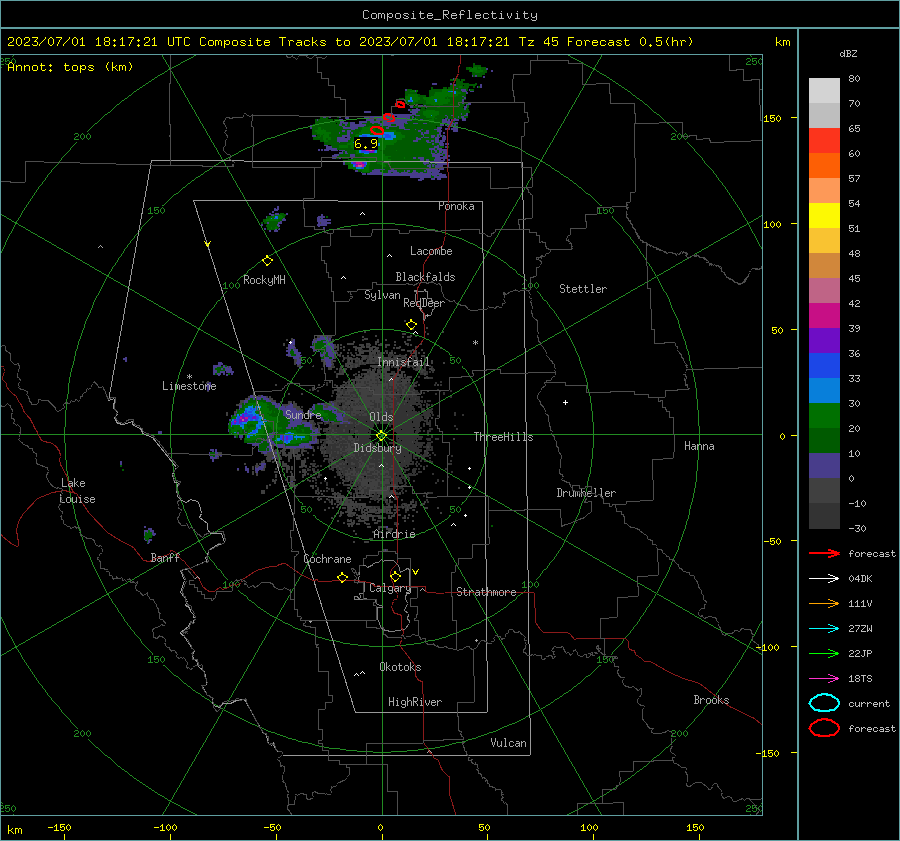The height and width of the screenshot is (841, 900).
Task: Click the cyan current ellipse icon
Action: pyautogui.click(x=824, y=703)
